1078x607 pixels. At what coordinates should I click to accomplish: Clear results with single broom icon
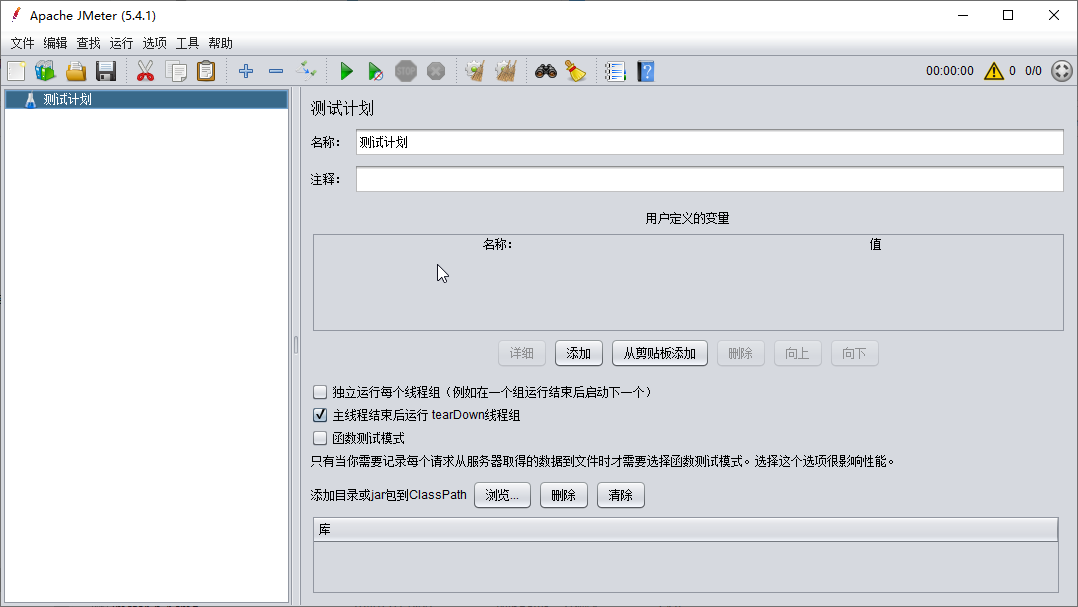pos(475,71)
